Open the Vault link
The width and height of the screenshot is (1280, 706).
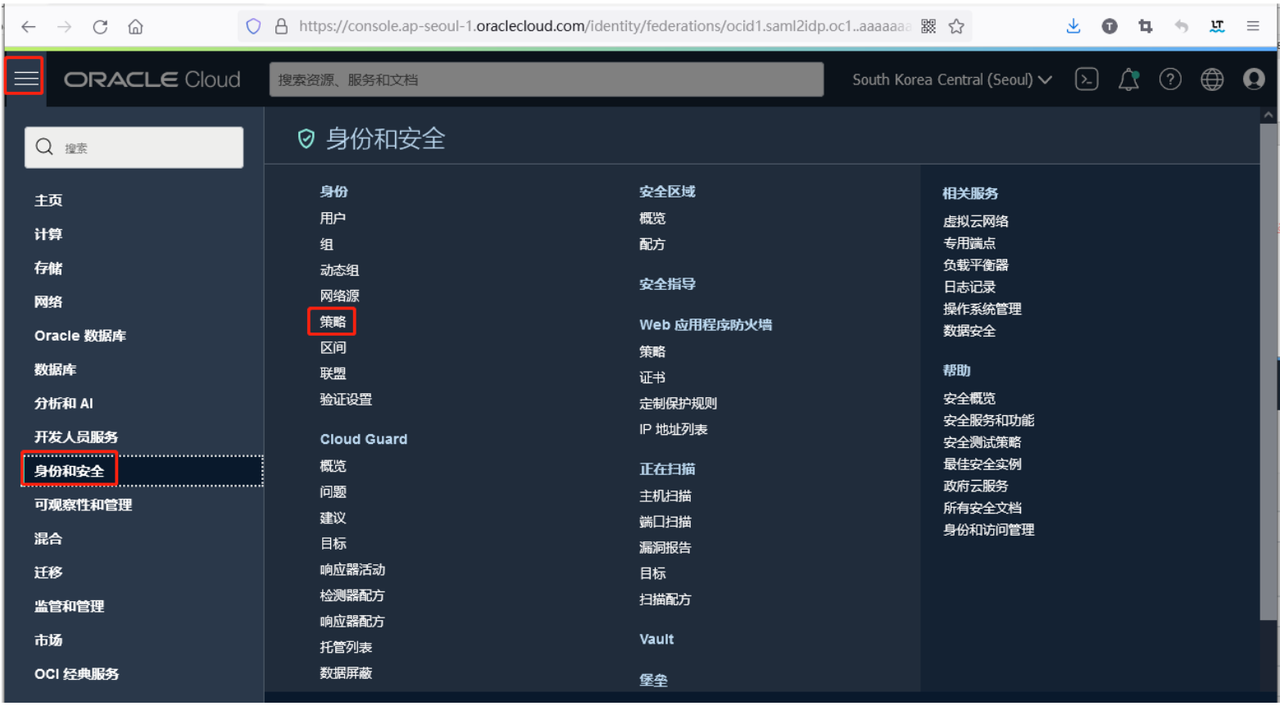tap(657, 639)
